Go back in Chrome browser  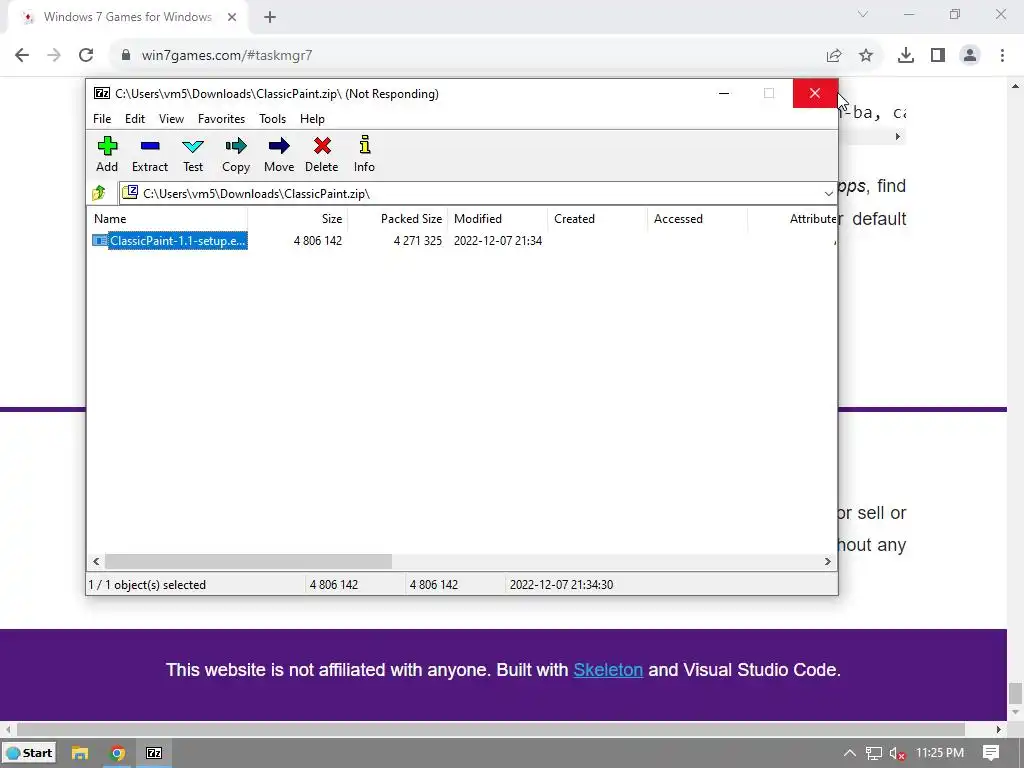22,56
